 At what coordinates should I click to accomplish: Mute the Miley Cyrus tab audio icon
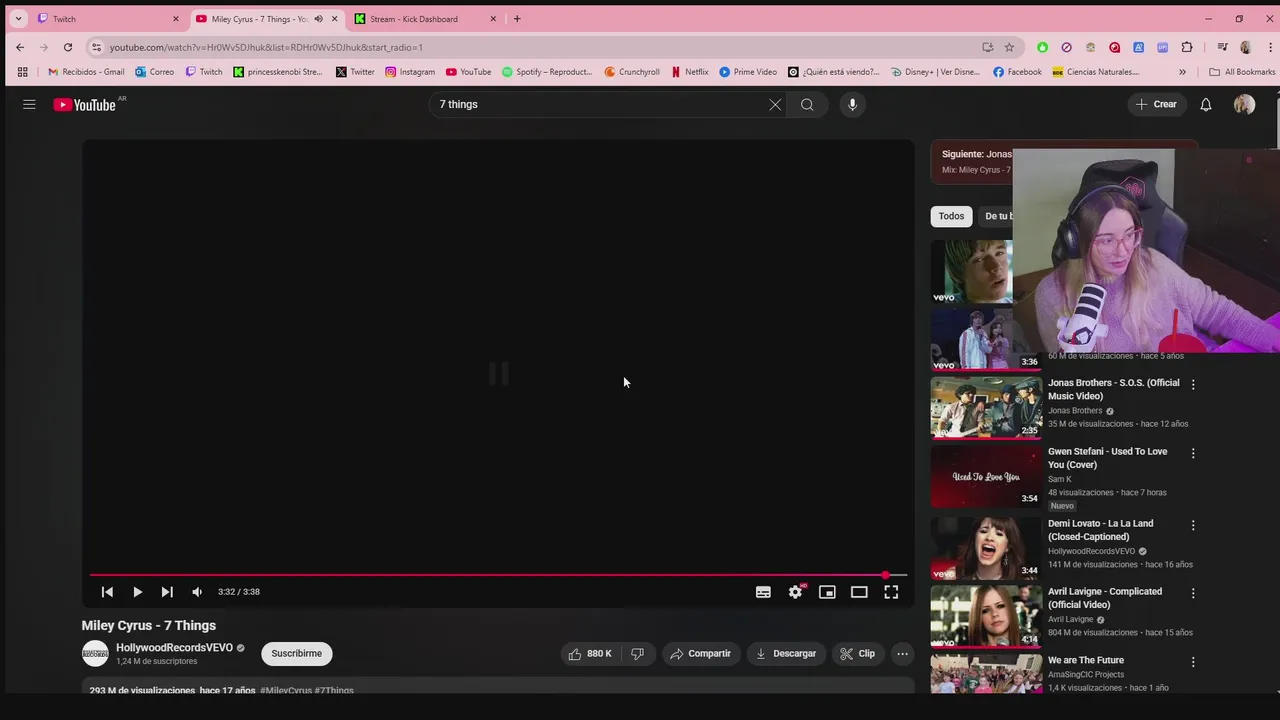coord(318,19)
